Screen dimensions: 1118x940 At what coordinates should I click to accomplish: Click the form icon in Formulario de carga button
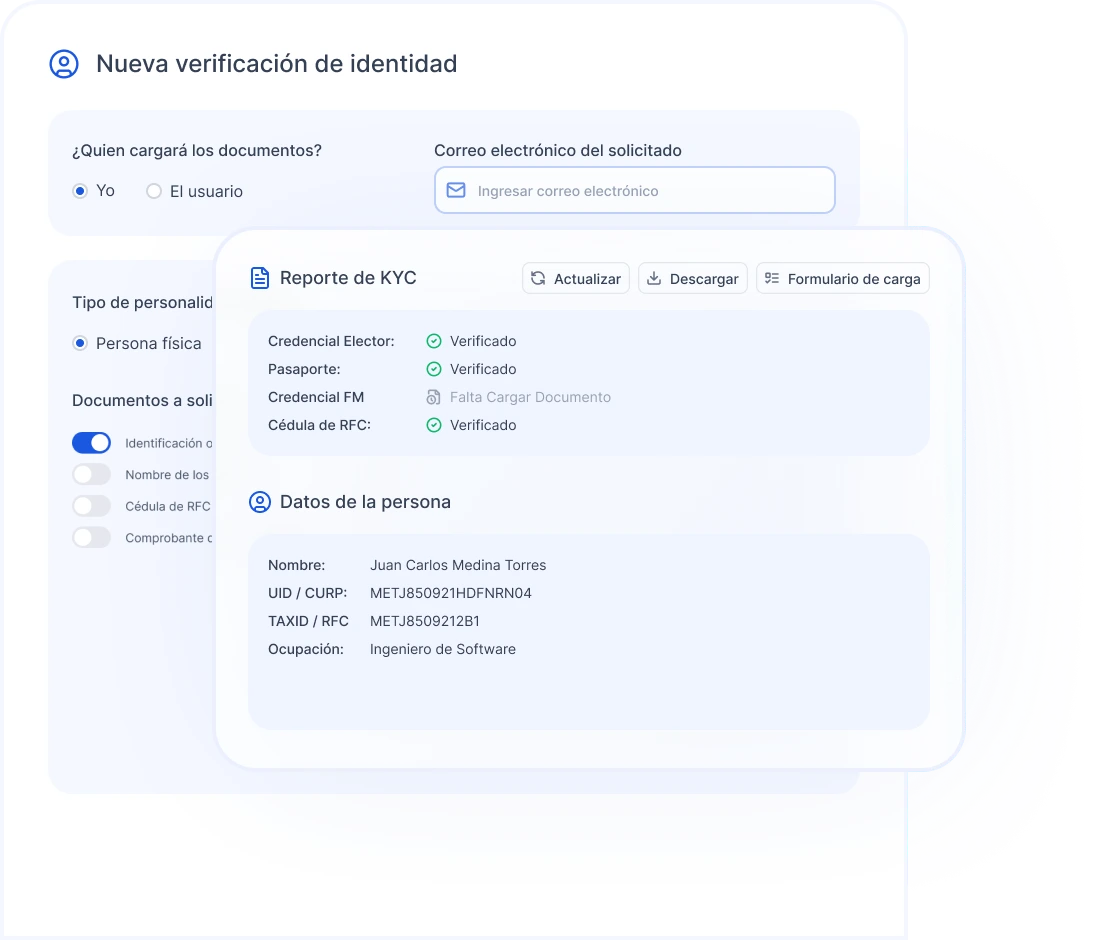click(x=772, y=278)
